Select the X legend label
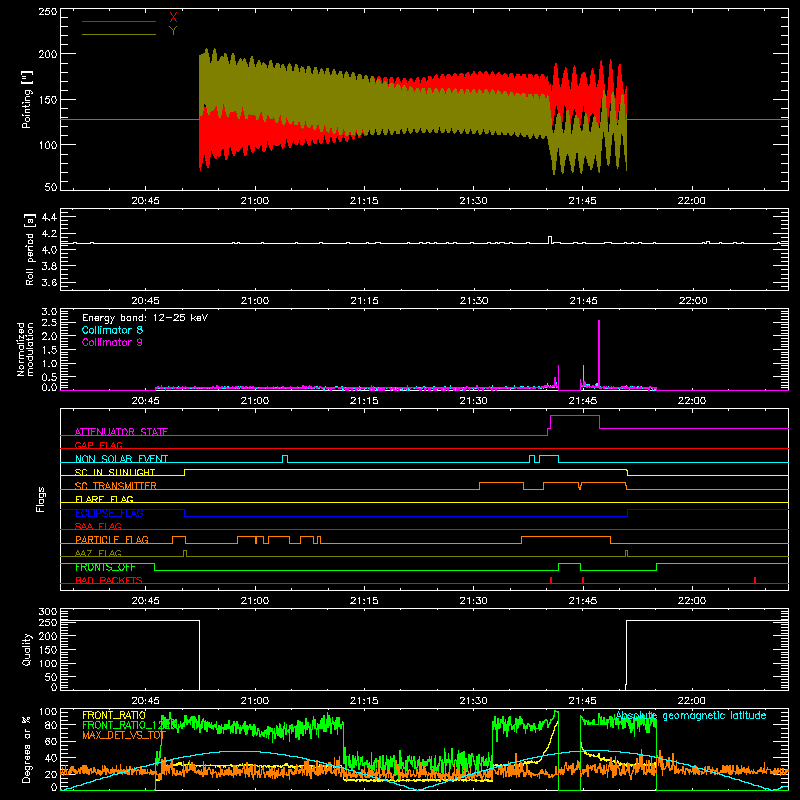Screen dimensions: 800x800 (x=173, y=18)
